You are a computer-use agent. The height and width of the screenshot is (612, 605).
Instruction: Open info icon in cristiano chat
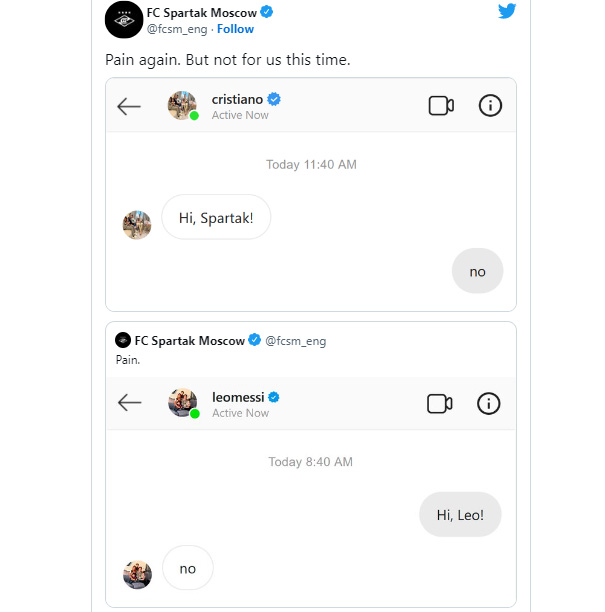pyautogui.click(x=490, y=105)
